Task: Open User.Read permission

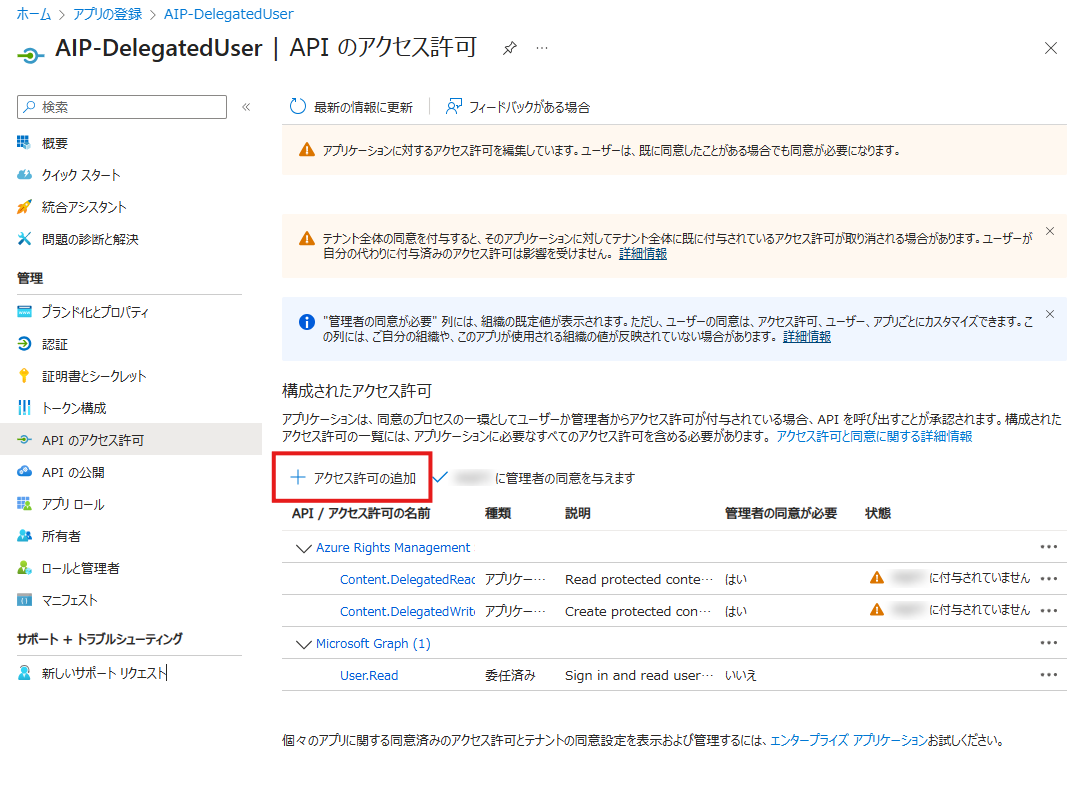Action: click(369, 675)
